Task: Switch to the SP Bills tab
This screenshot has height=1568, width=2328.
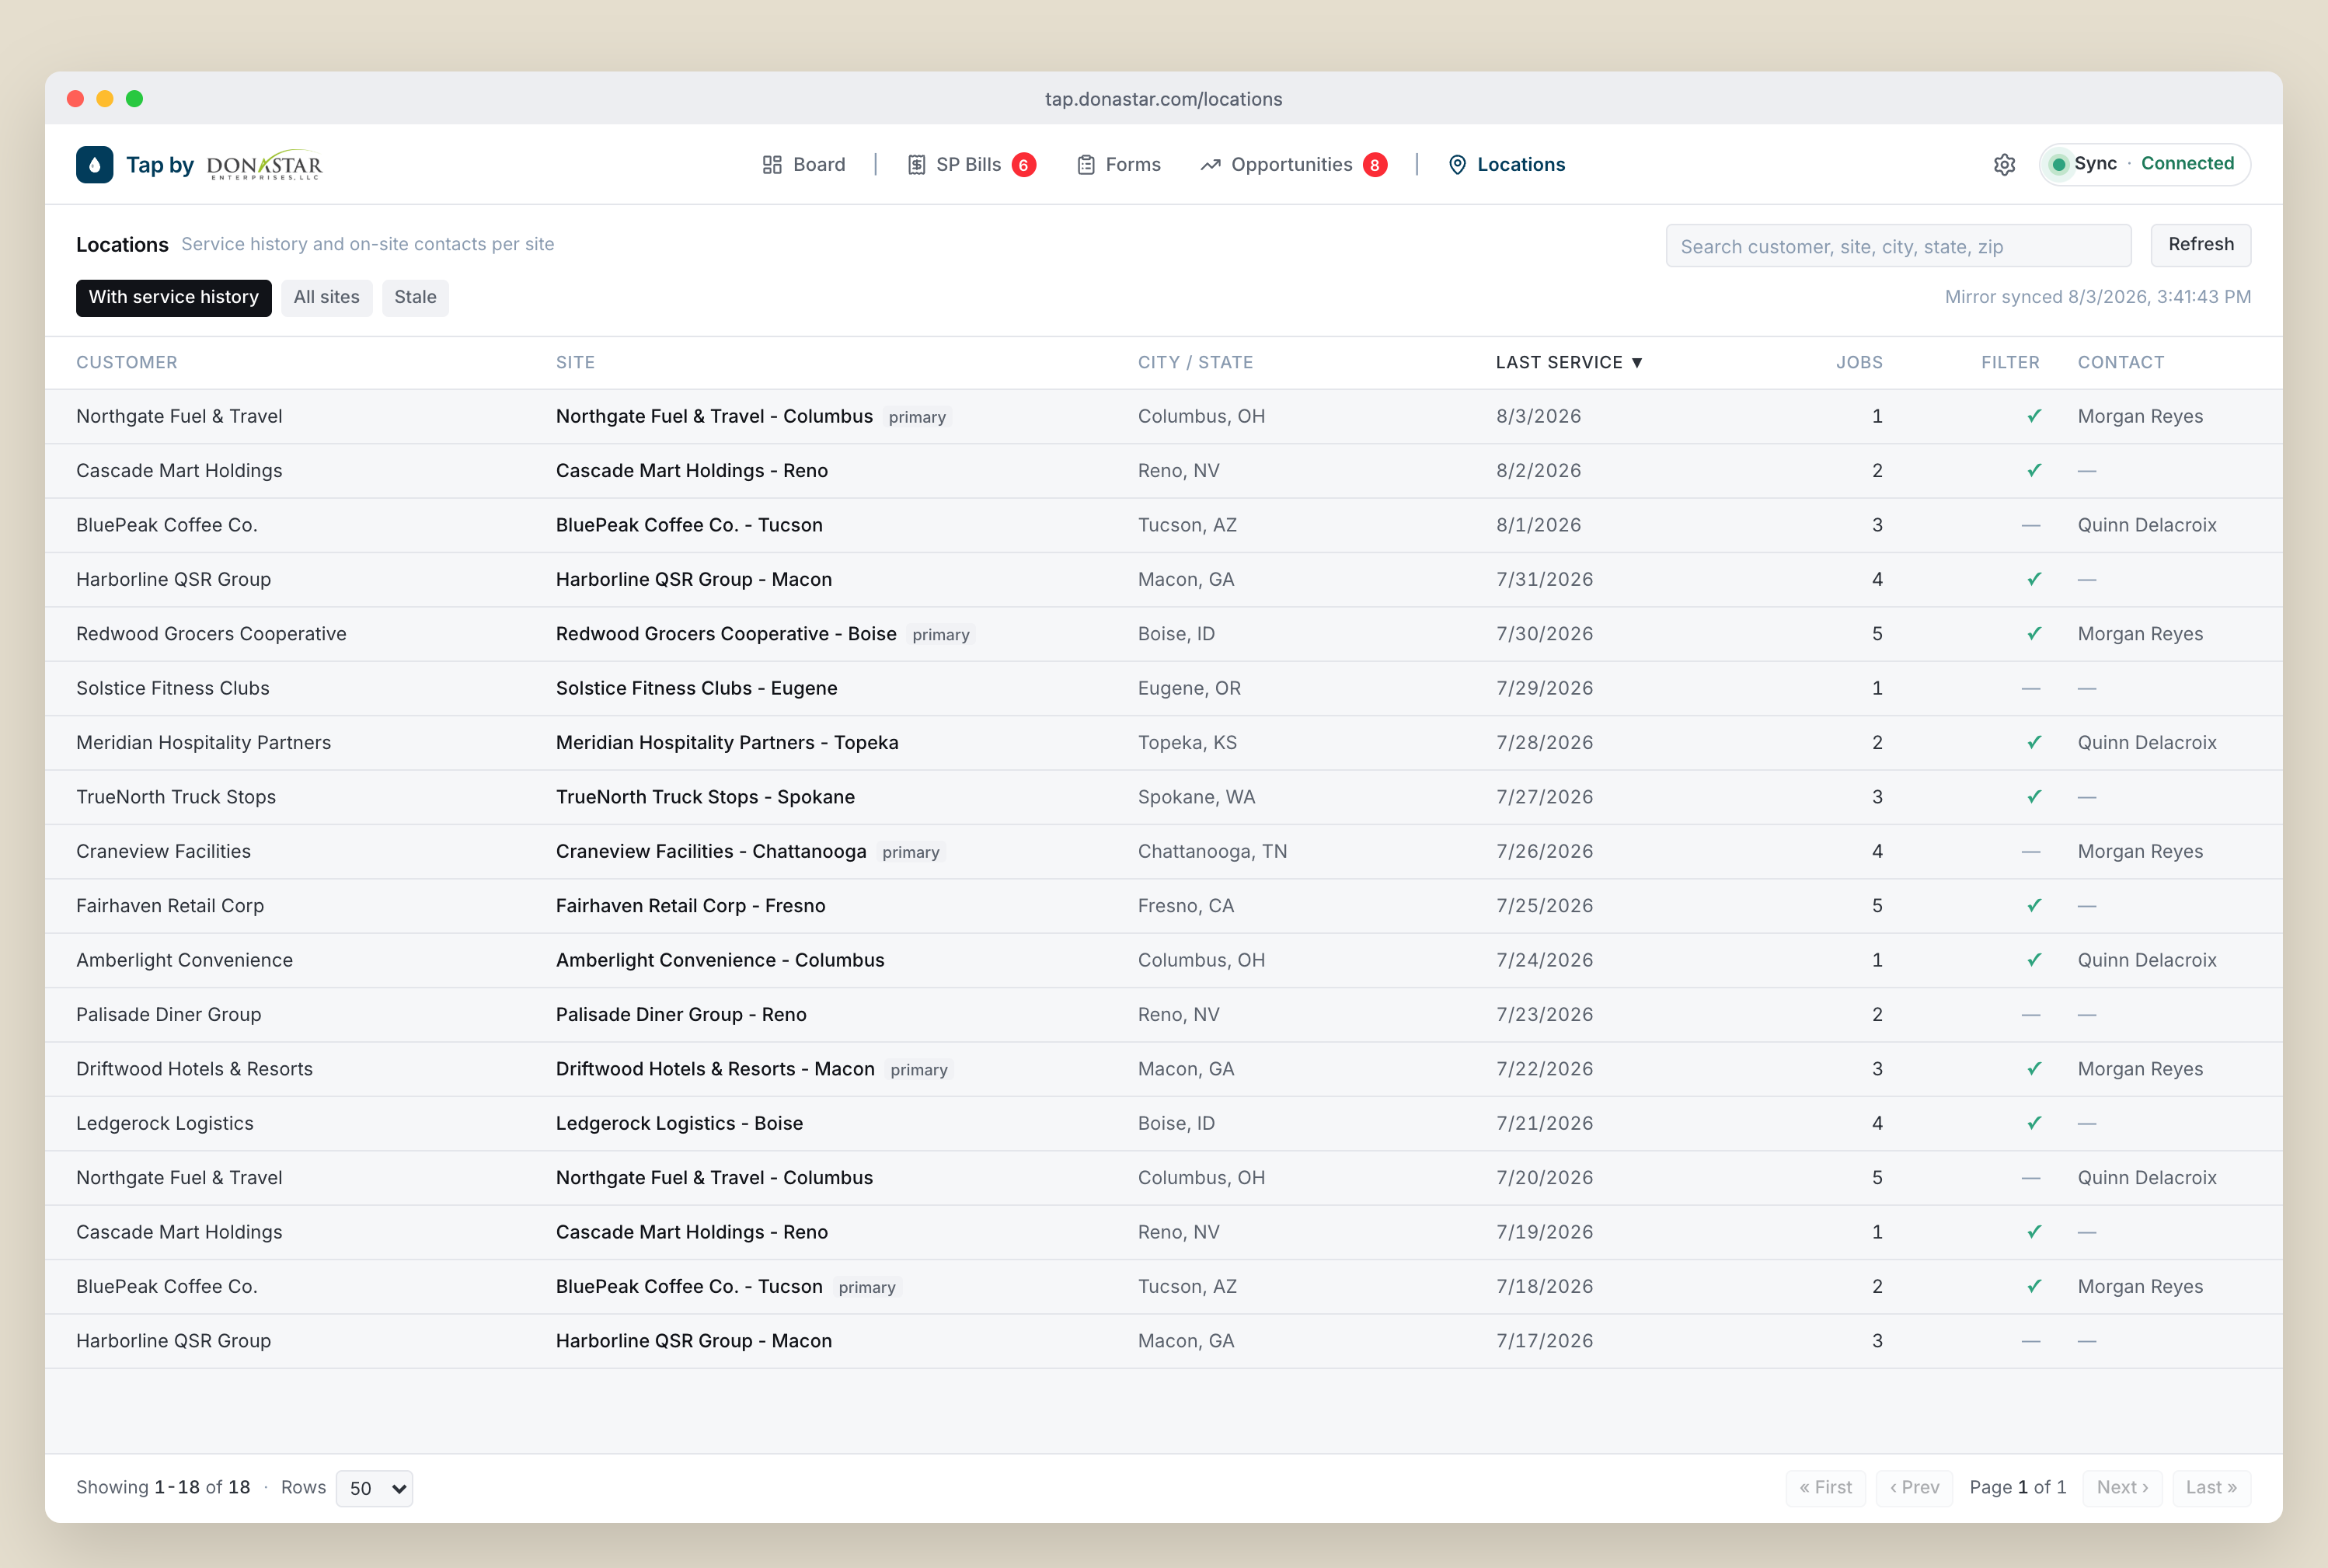Action: point(971,164)
